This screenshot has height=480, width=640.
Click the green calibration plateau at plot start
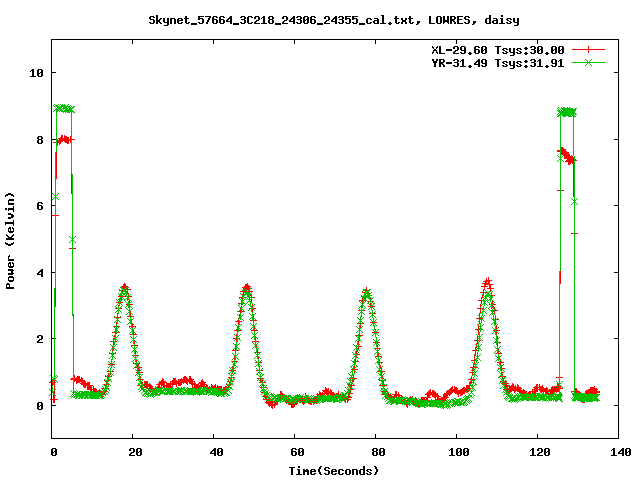click(x=64, y=109)
